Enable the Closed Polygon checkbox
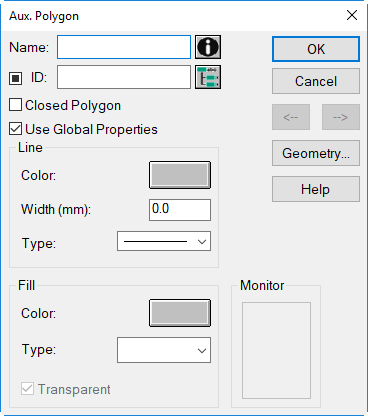Viewport: 368px width, 416px height. click(15, 105)
